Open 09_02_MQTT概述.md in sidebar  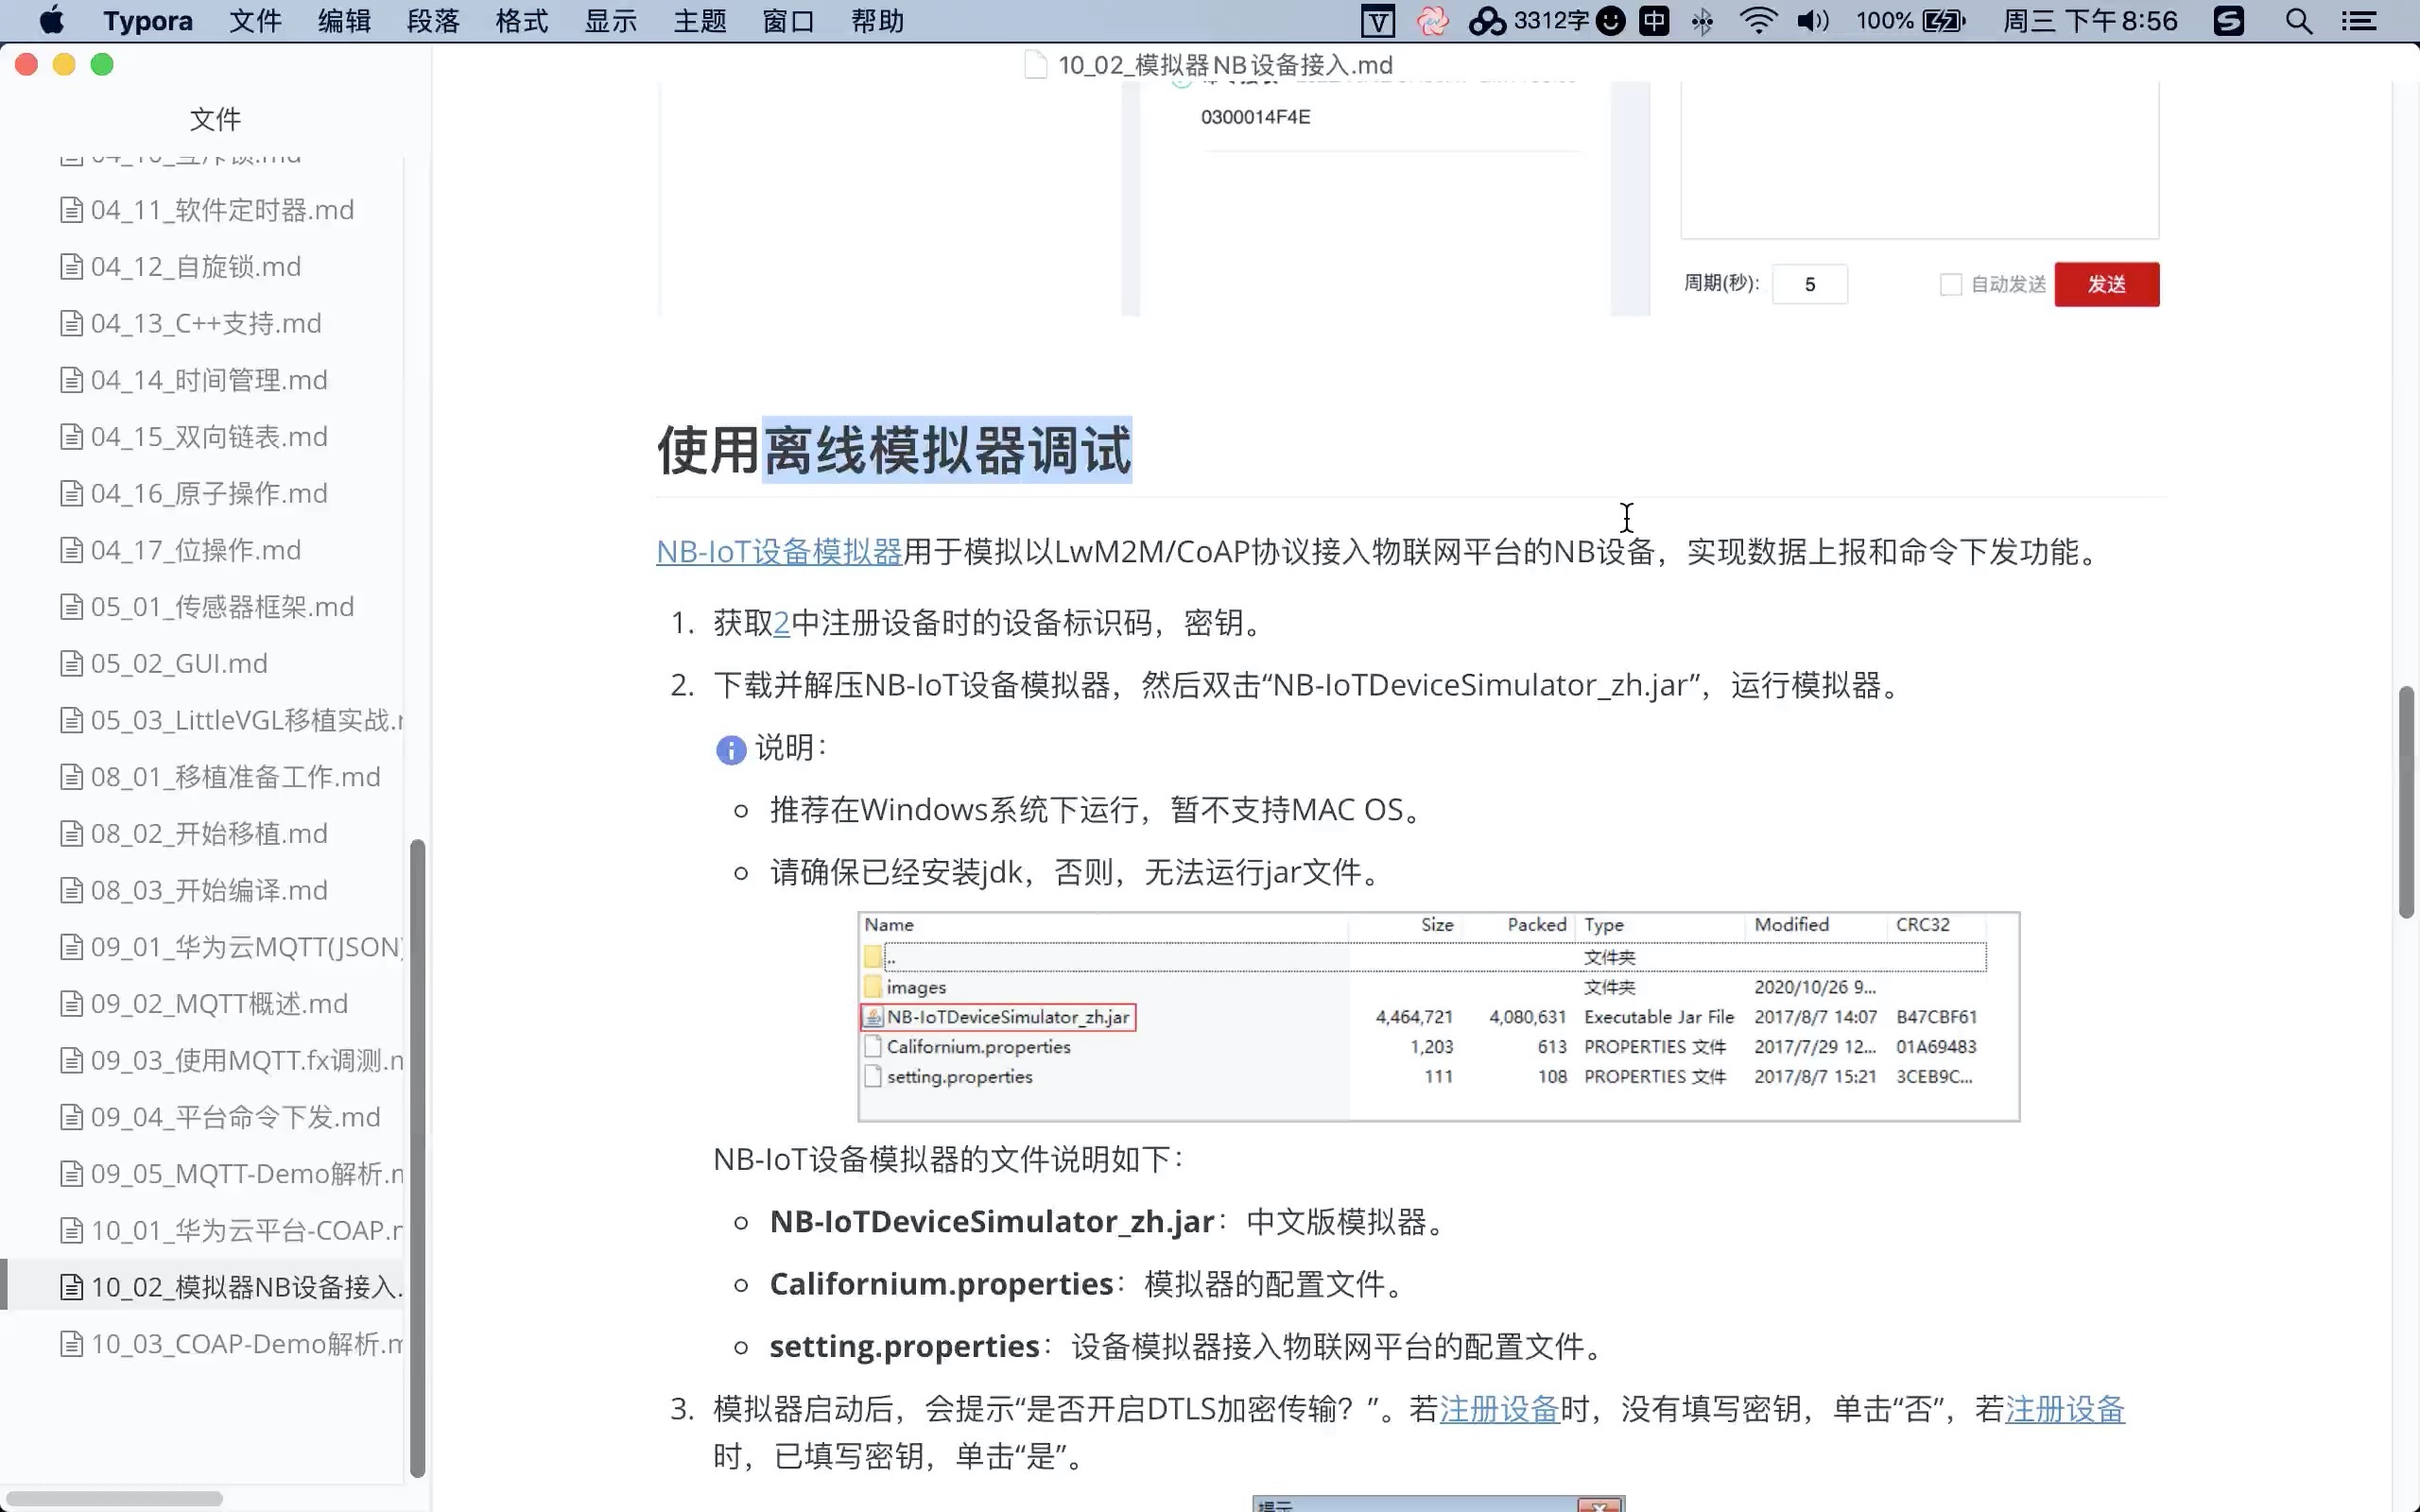pyautogui.click(x=219, y=1004)
